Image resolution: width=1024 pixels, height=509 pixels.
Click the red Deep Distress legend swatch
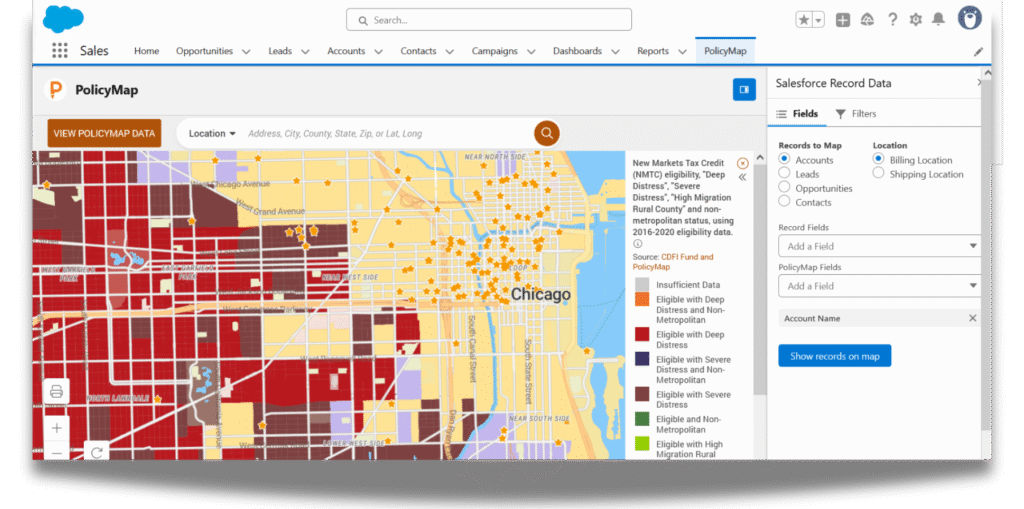click(642, 334)
